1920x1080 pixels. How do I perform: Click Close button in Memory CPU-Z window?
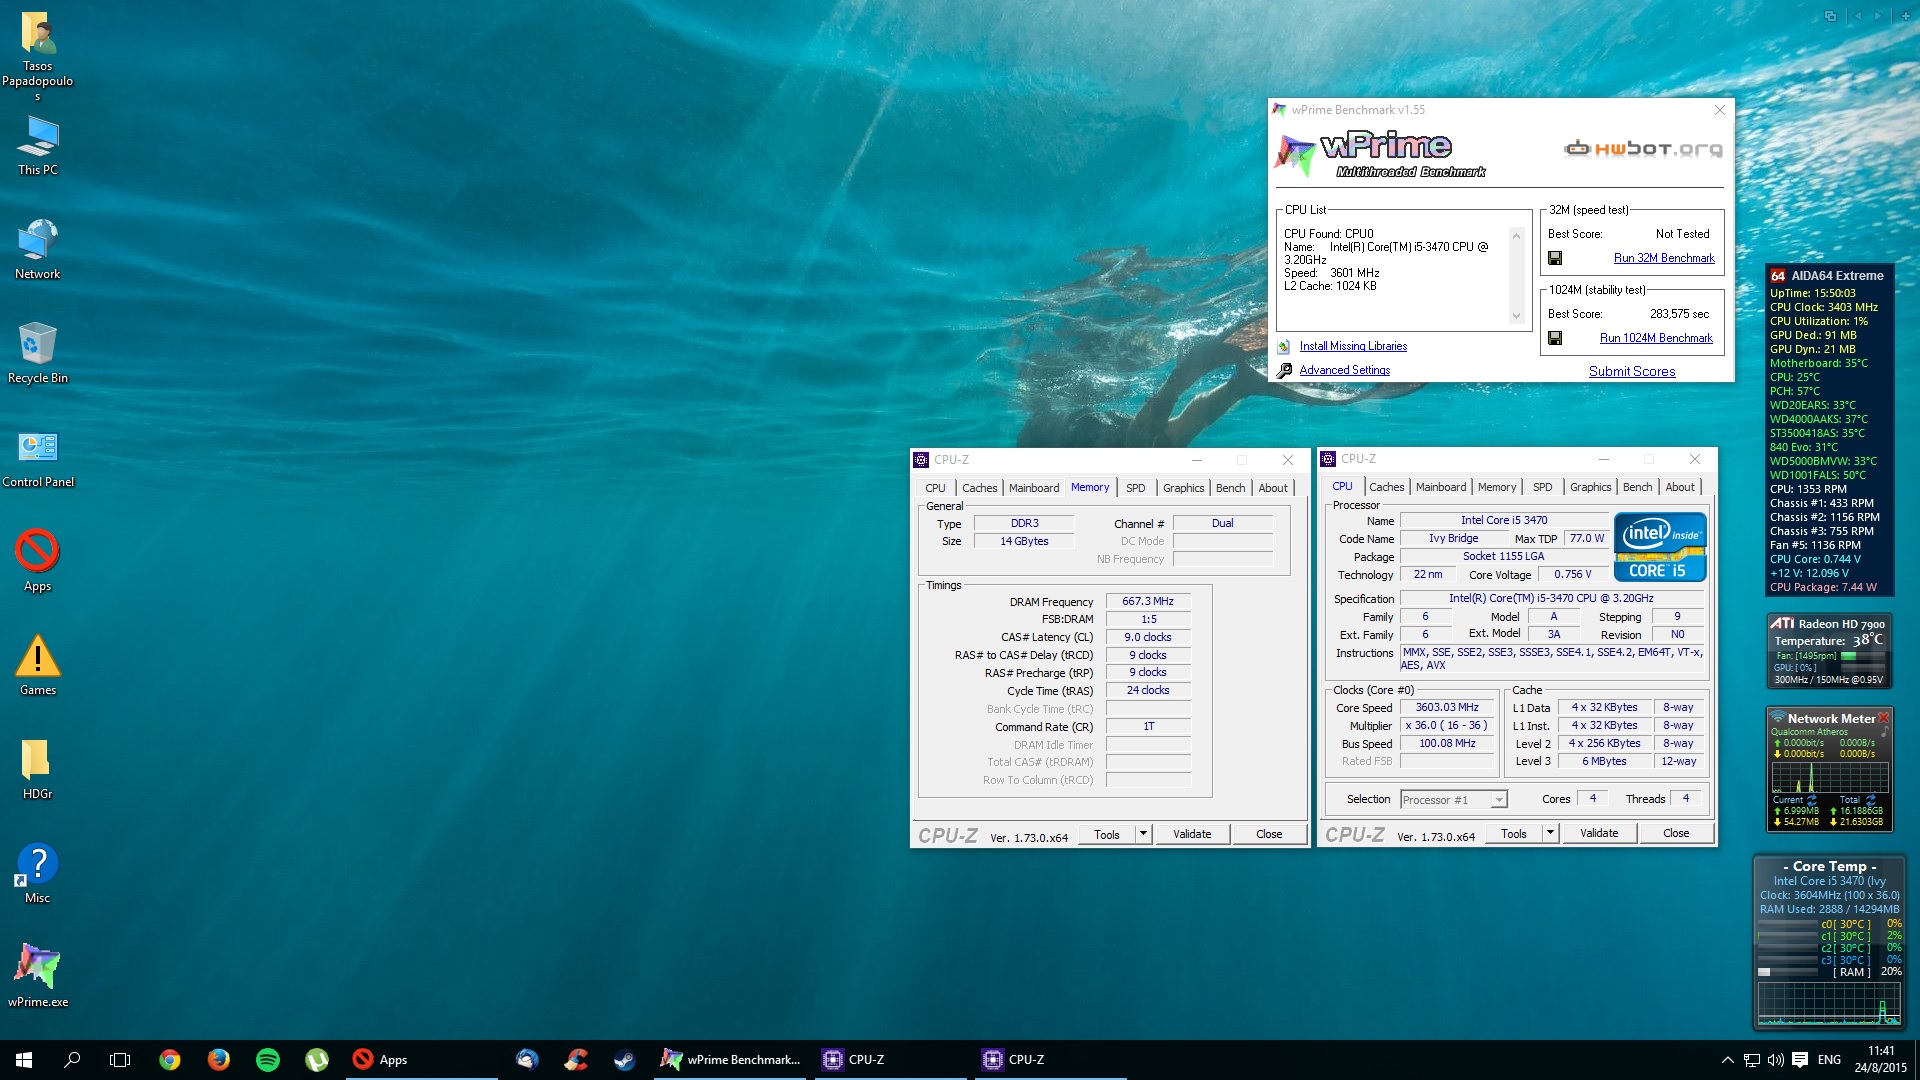coord(1269,834)
